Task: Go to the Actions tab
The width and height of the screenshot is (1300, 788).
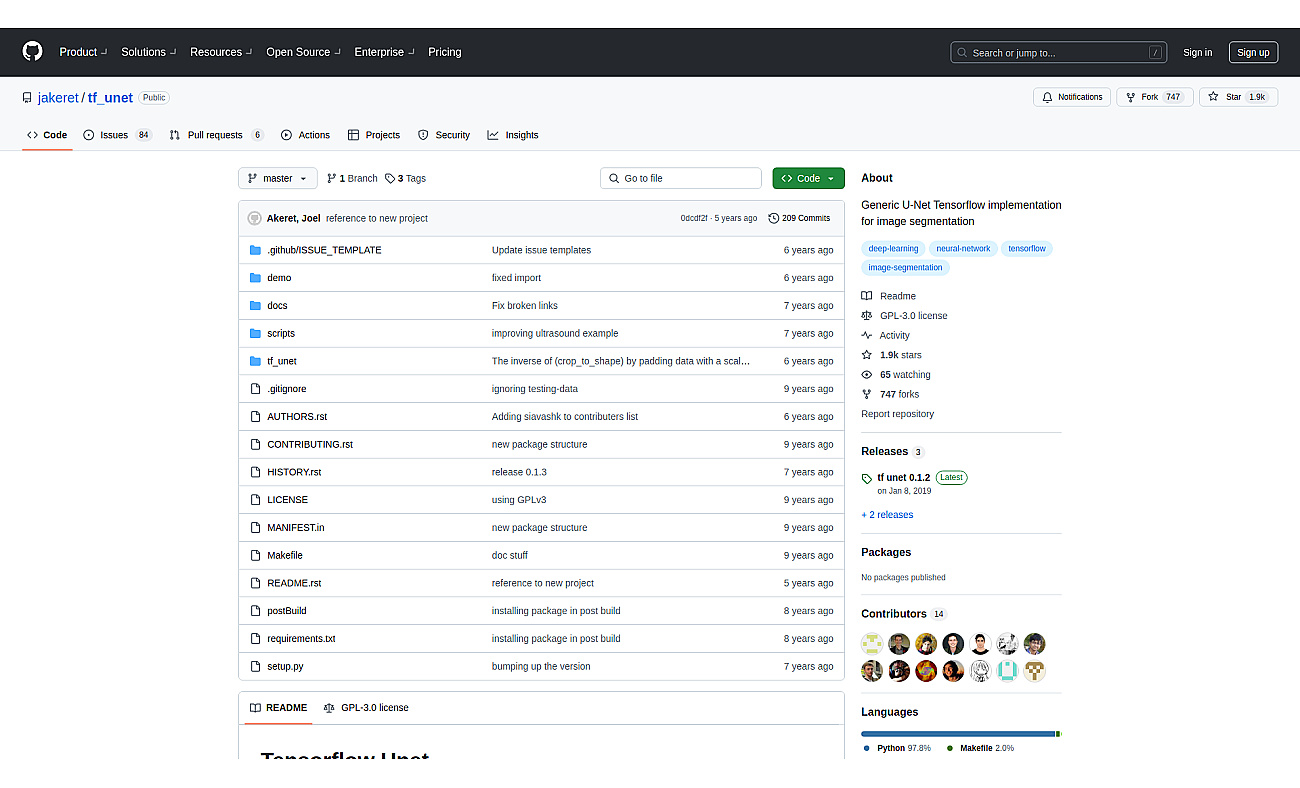Action: 305,135
